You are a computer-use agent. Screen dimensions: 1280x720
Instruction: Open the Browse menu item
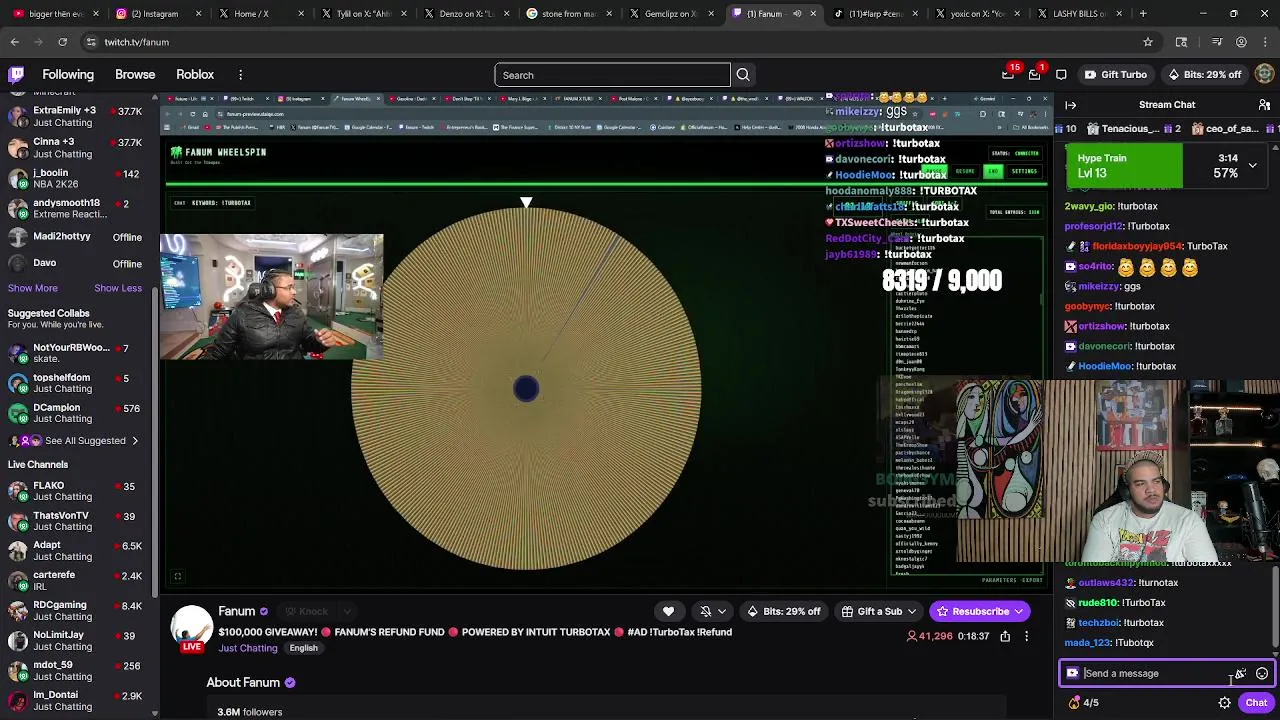[x=135, y=75]
